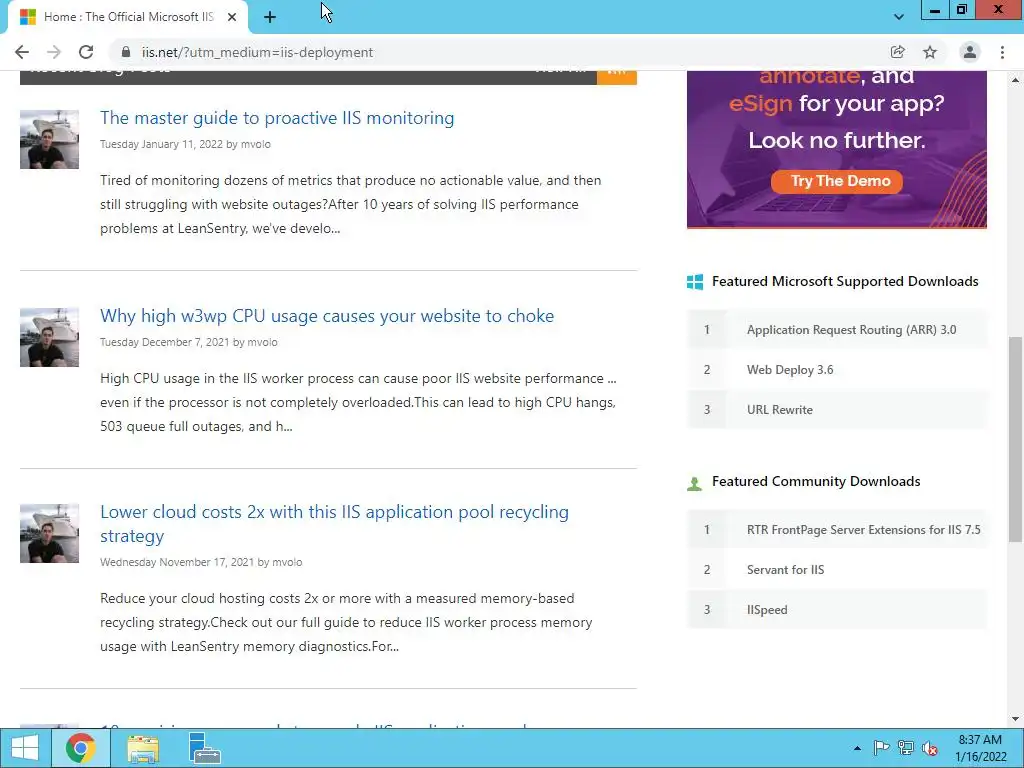Click the purple eSign advertisement banner
1024x768 pixels.
click(837, 149)
